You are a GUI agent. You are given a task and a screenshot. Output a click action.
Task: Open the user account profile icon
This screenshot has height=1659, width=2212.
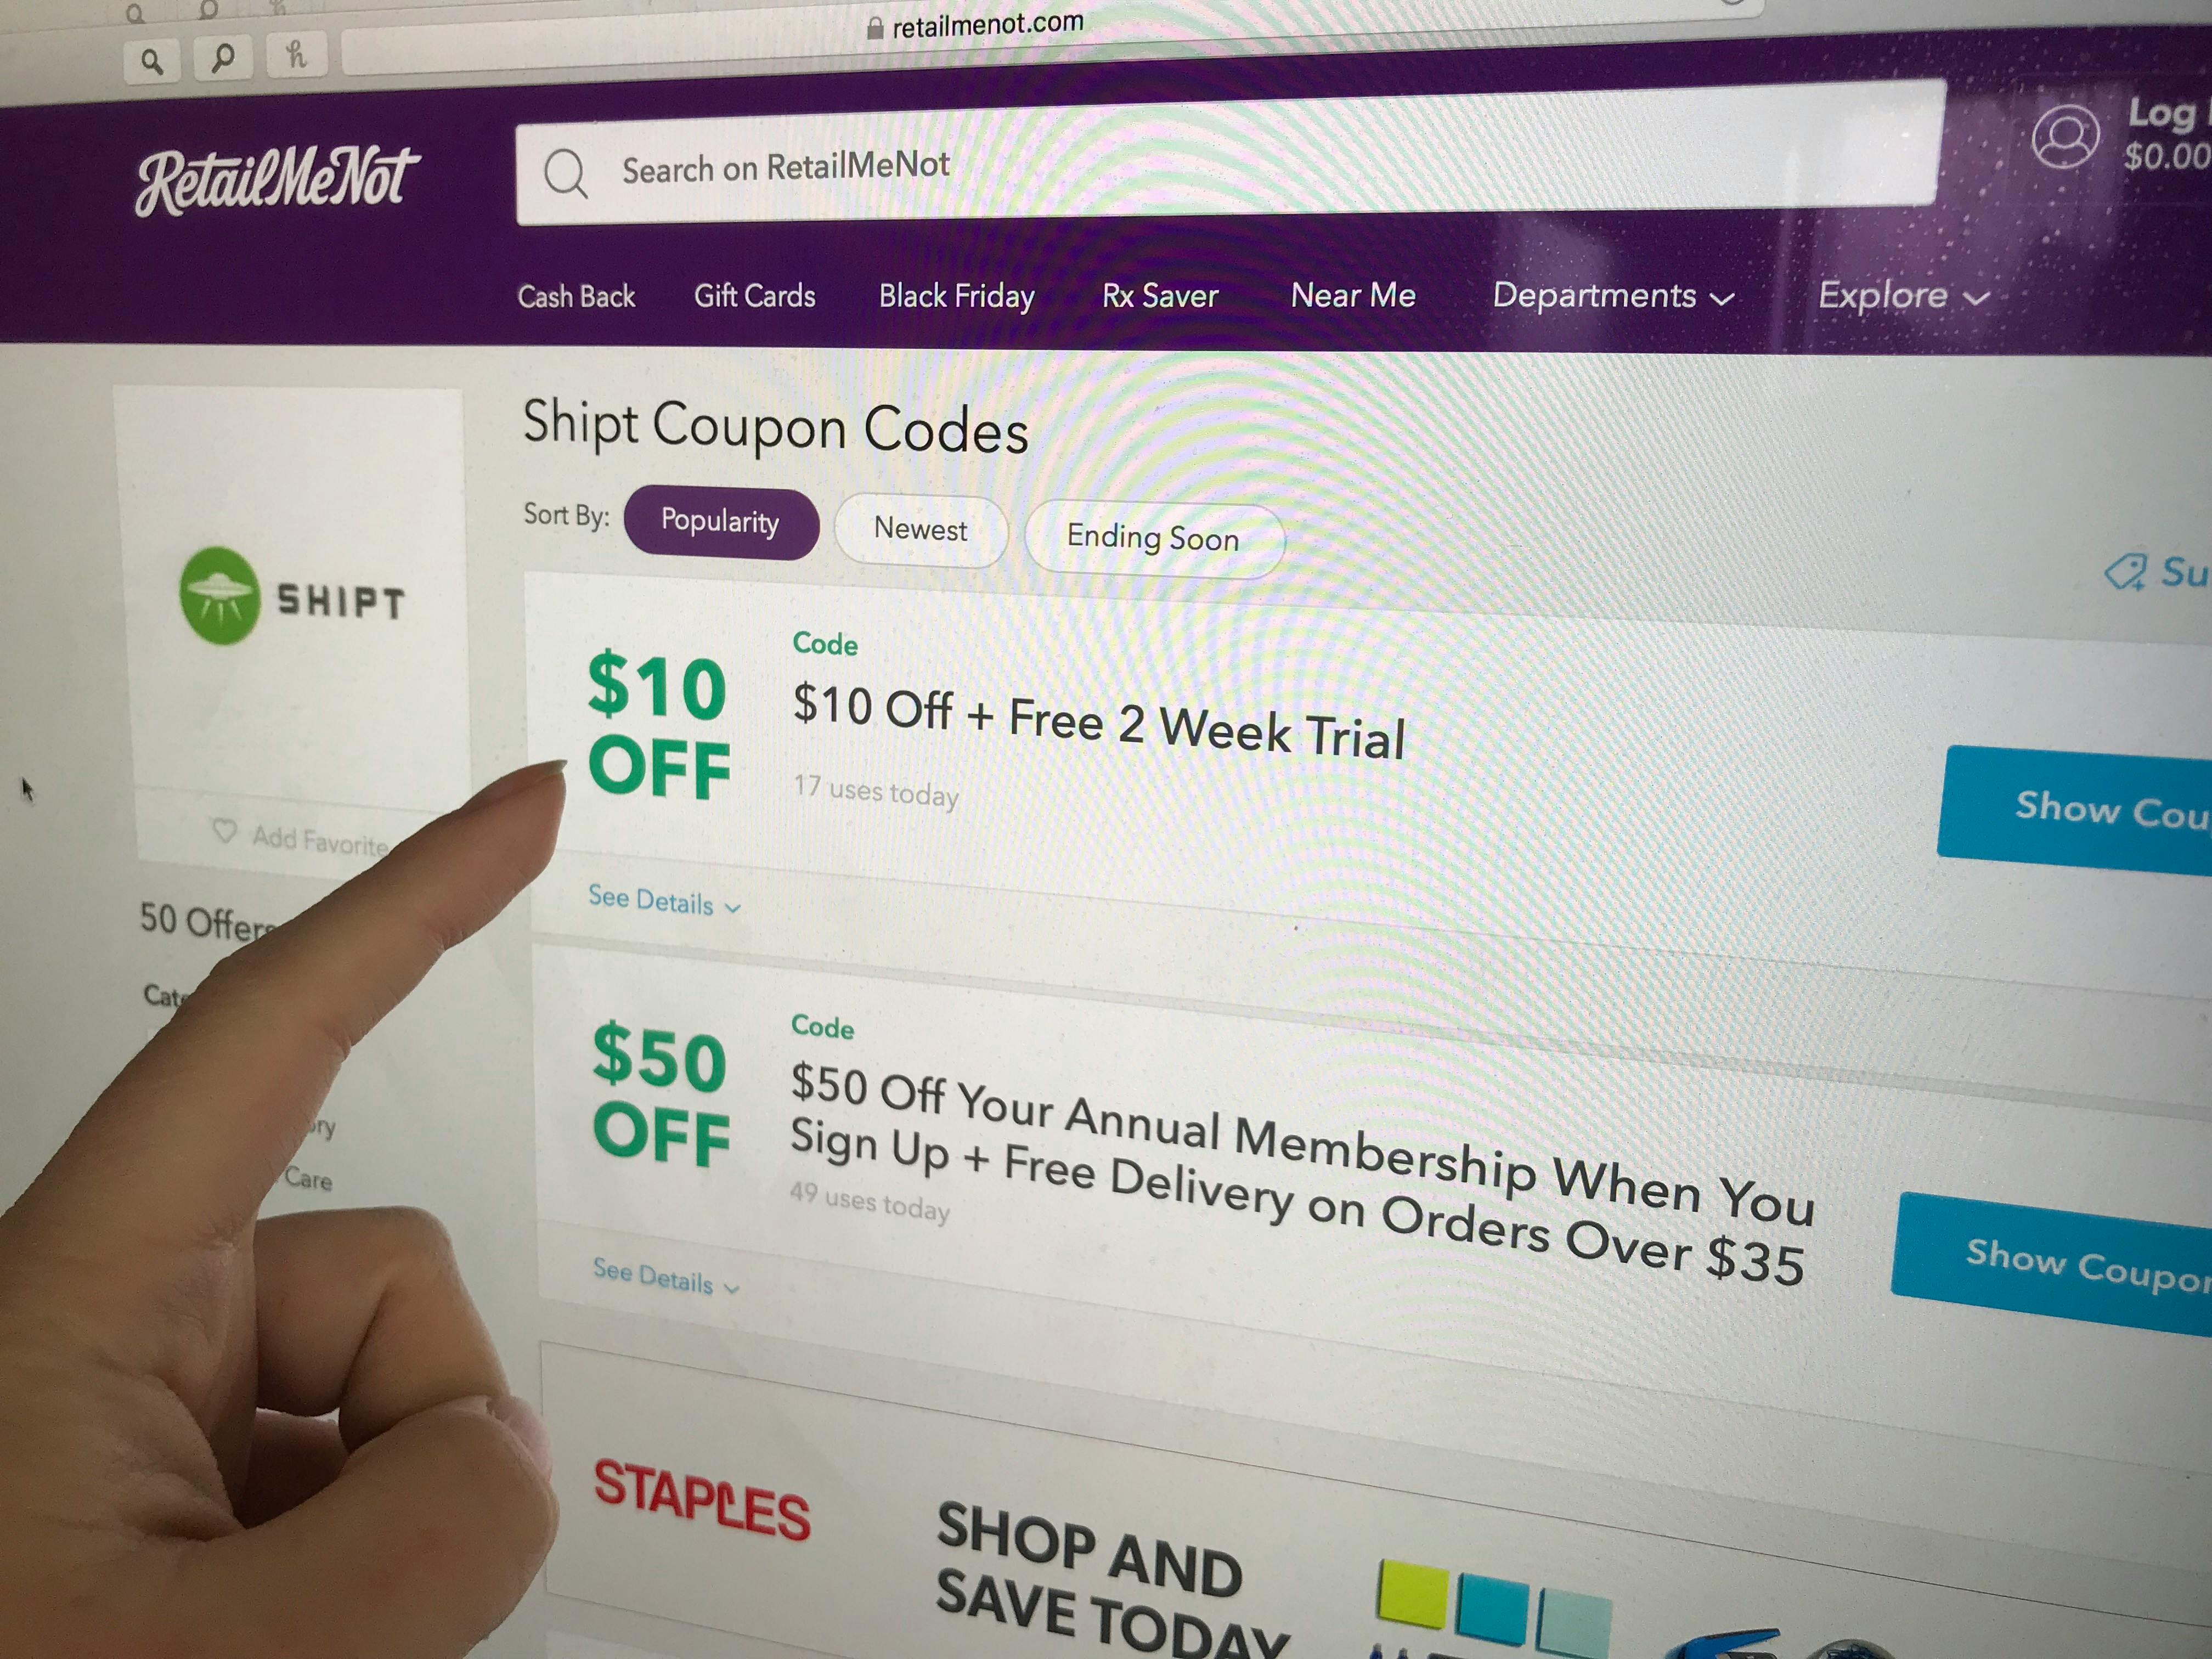click(x=2065, y=137)
